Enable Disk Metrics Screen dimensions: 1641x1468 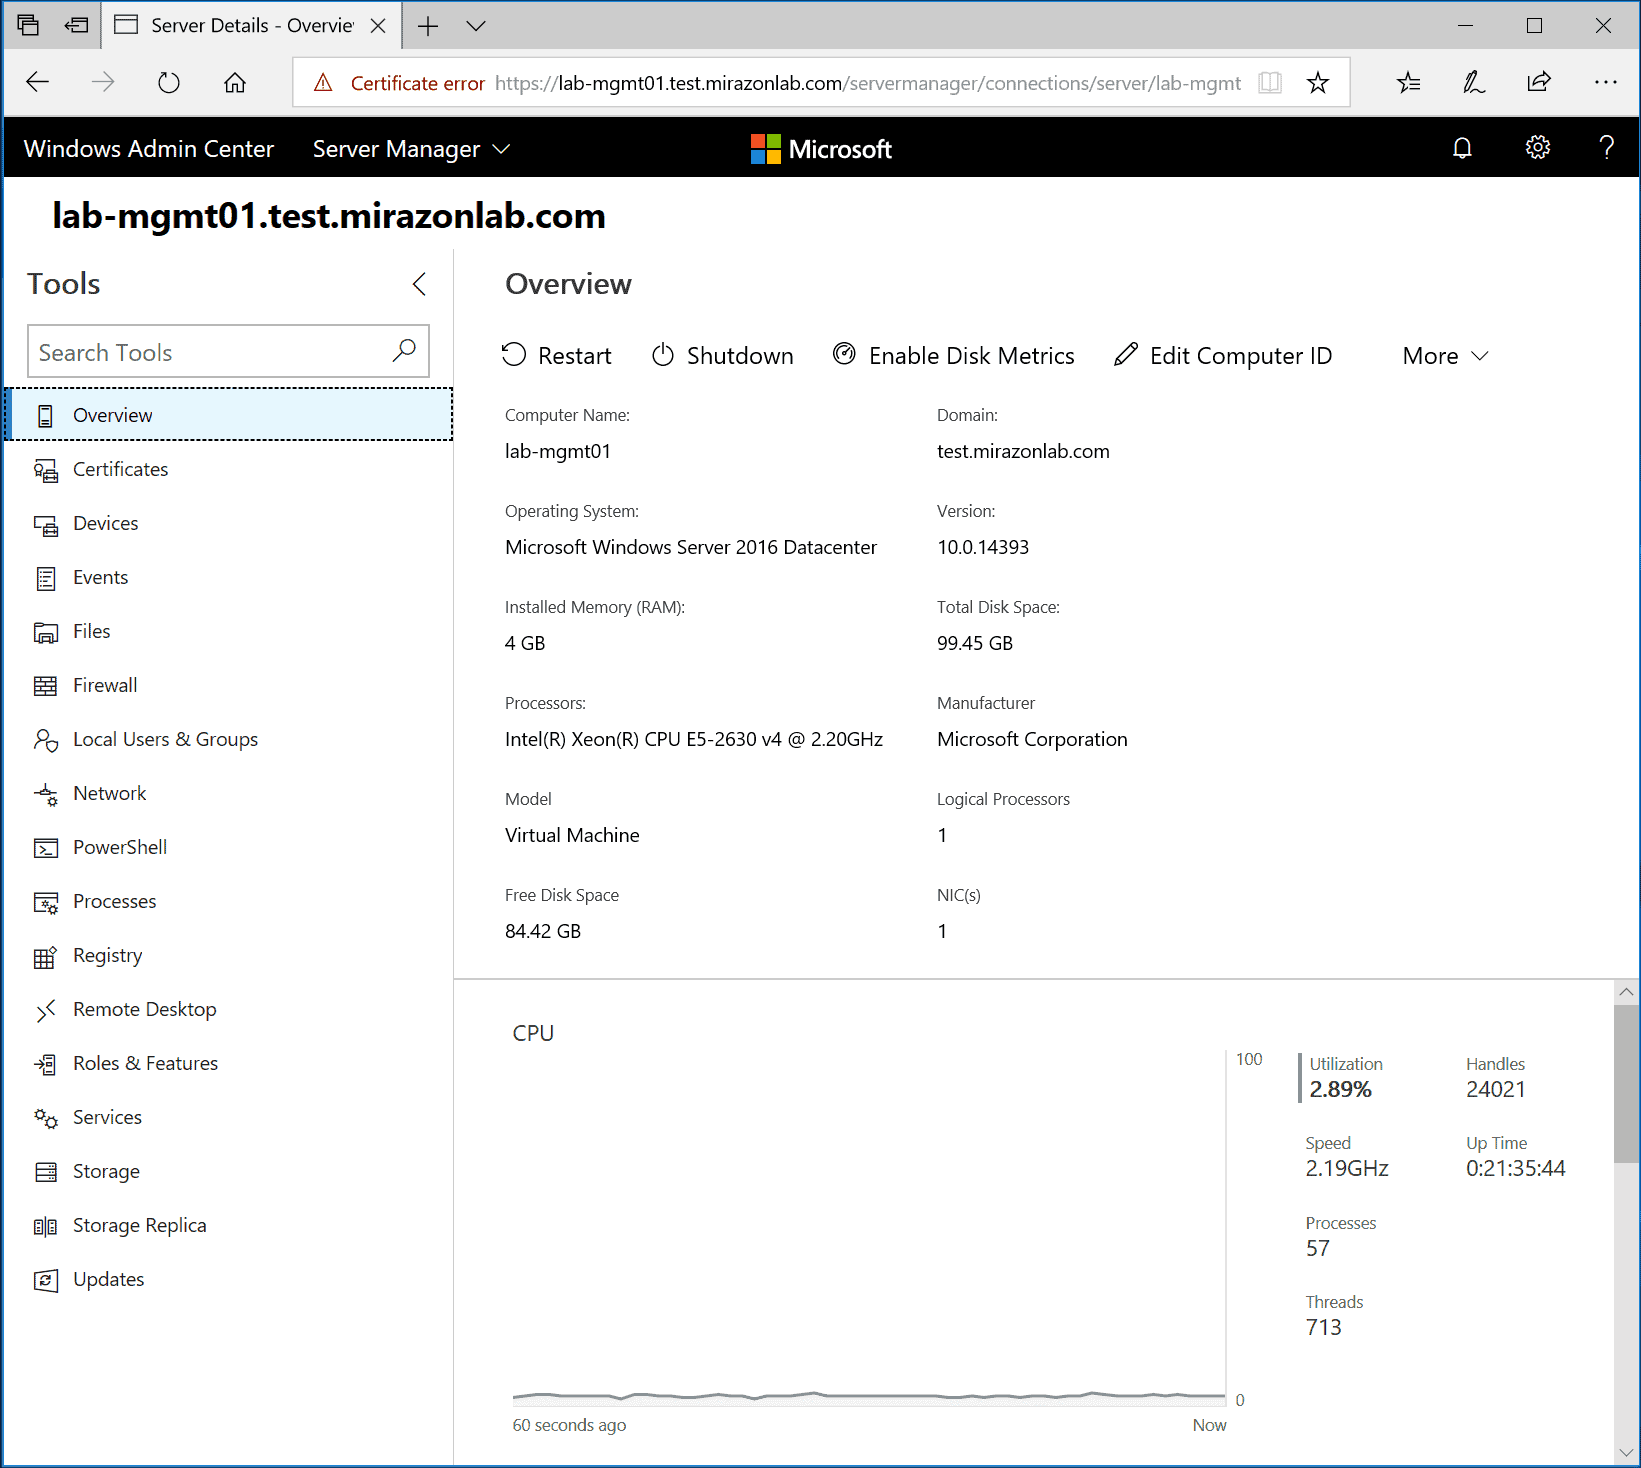tap(954, 355)
